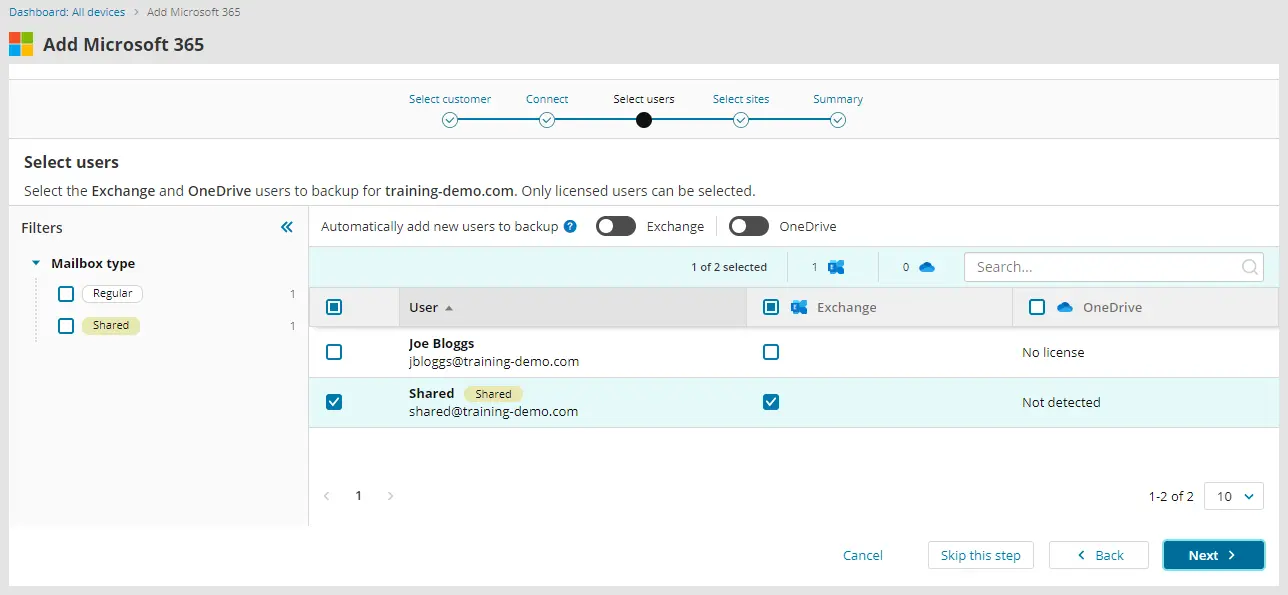
Task: Click the Regular mailbox tag label
Action: point(113,294)
